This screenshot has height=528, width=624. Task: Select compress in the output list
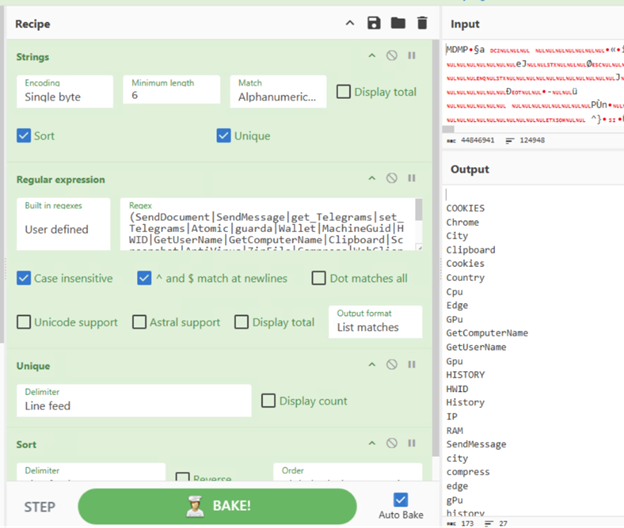(468, 472)
